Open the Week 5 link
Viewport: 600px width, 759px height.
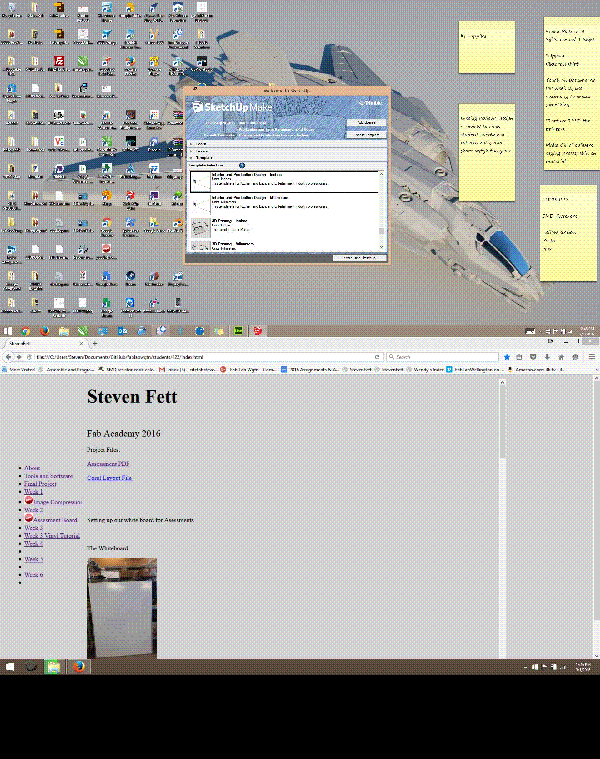33,559
